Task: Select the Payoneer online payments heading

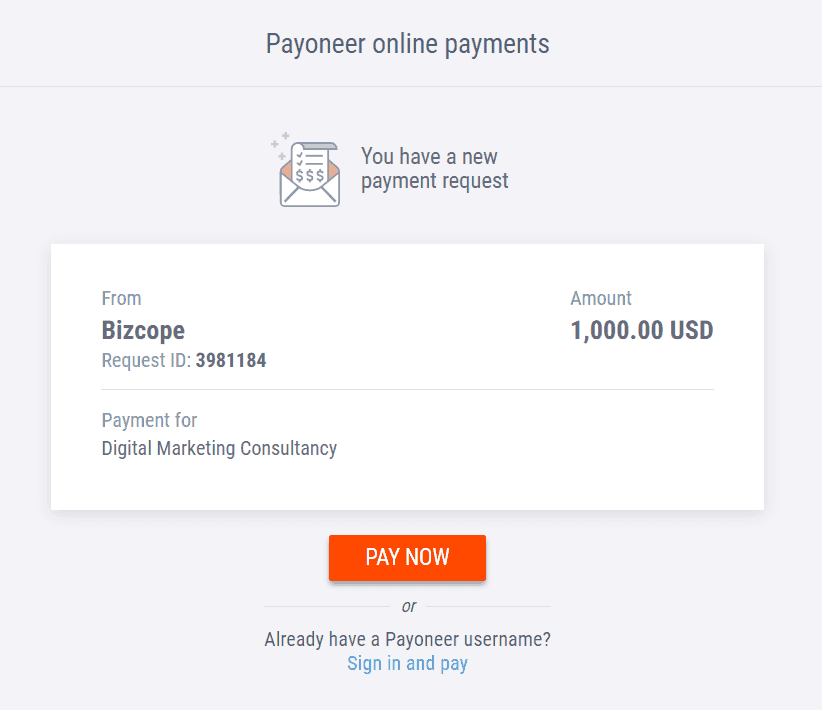Action: 407,44
